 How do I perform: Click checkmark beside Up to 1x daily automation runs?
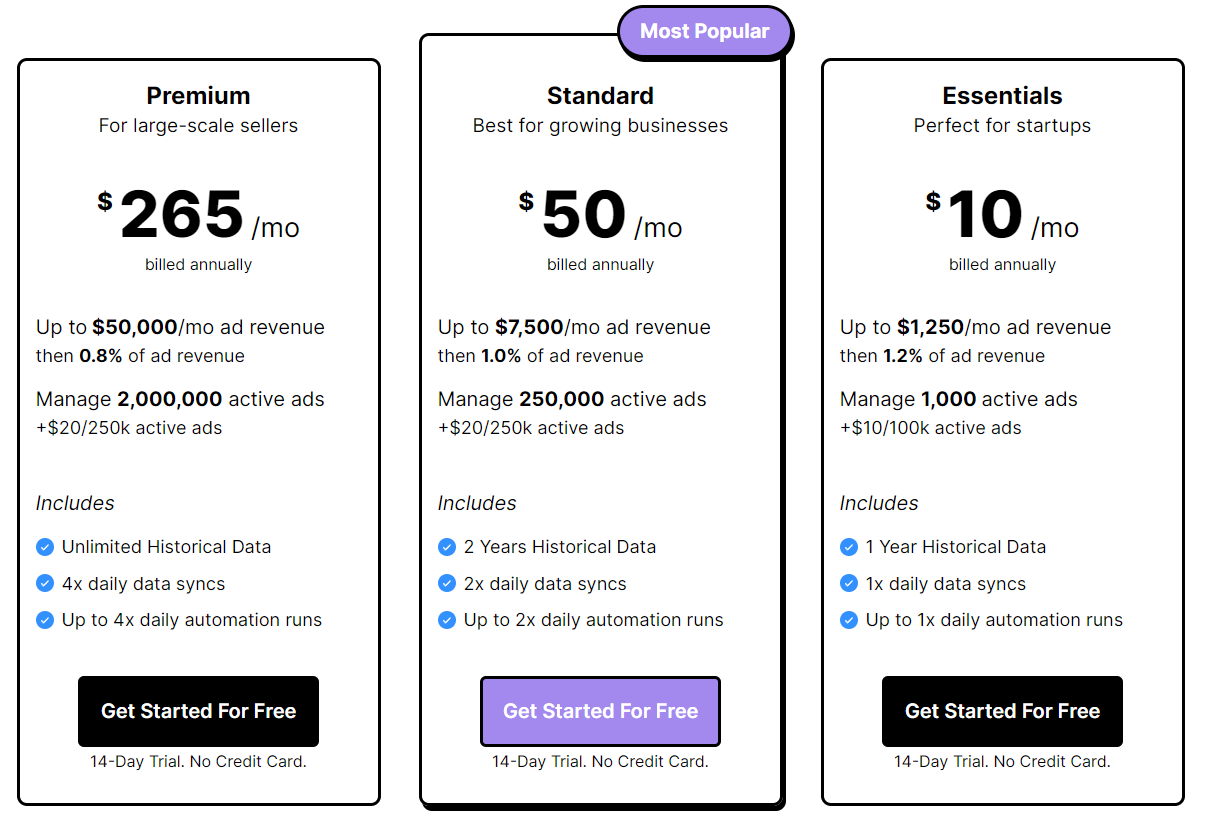pos(849,620)
